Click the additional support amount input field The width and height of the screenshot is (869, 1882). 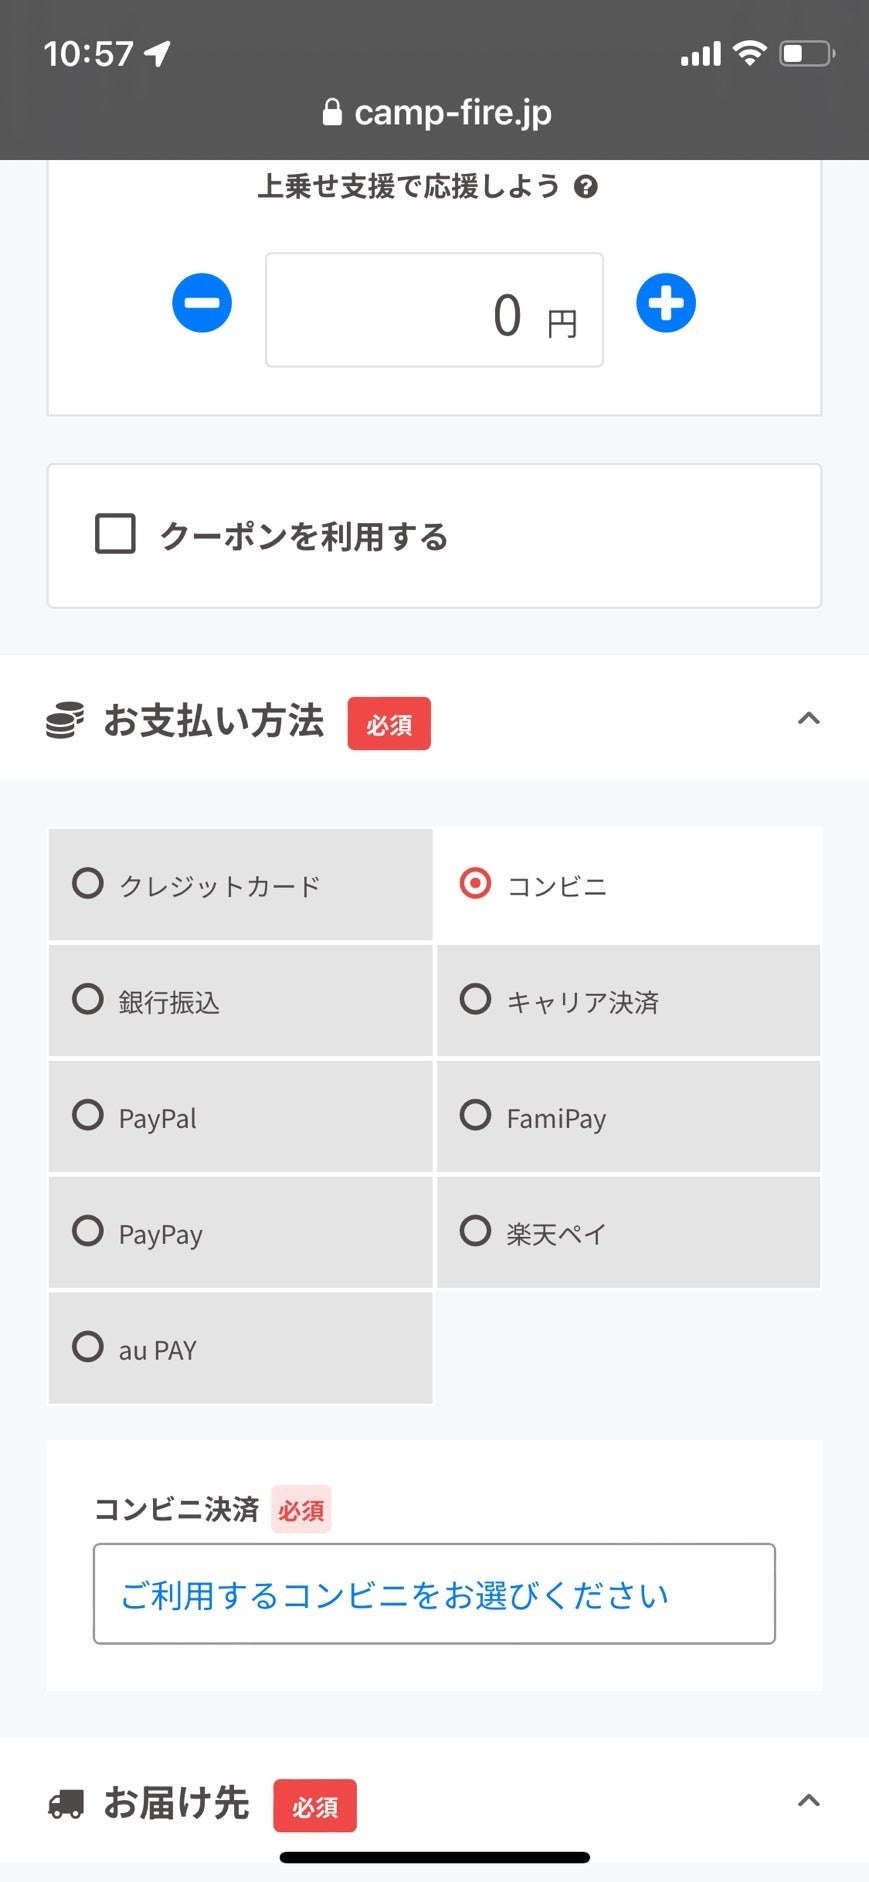(434, 310)
